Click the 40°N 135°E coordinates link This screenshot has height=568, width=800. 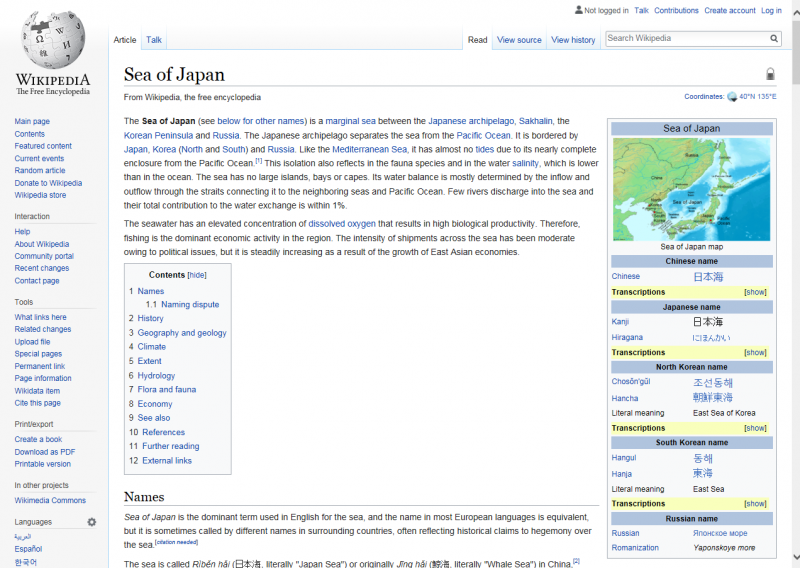(758, 96)
